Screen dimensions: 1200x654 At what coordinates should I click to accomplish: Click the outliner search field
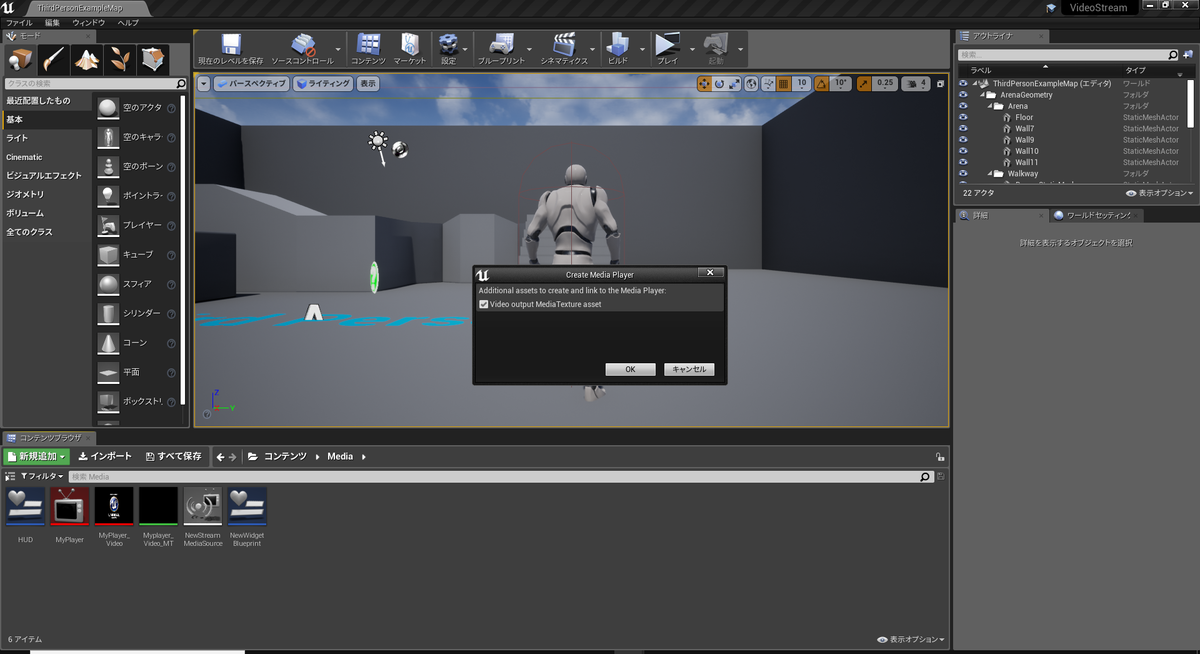(1068, 55)
